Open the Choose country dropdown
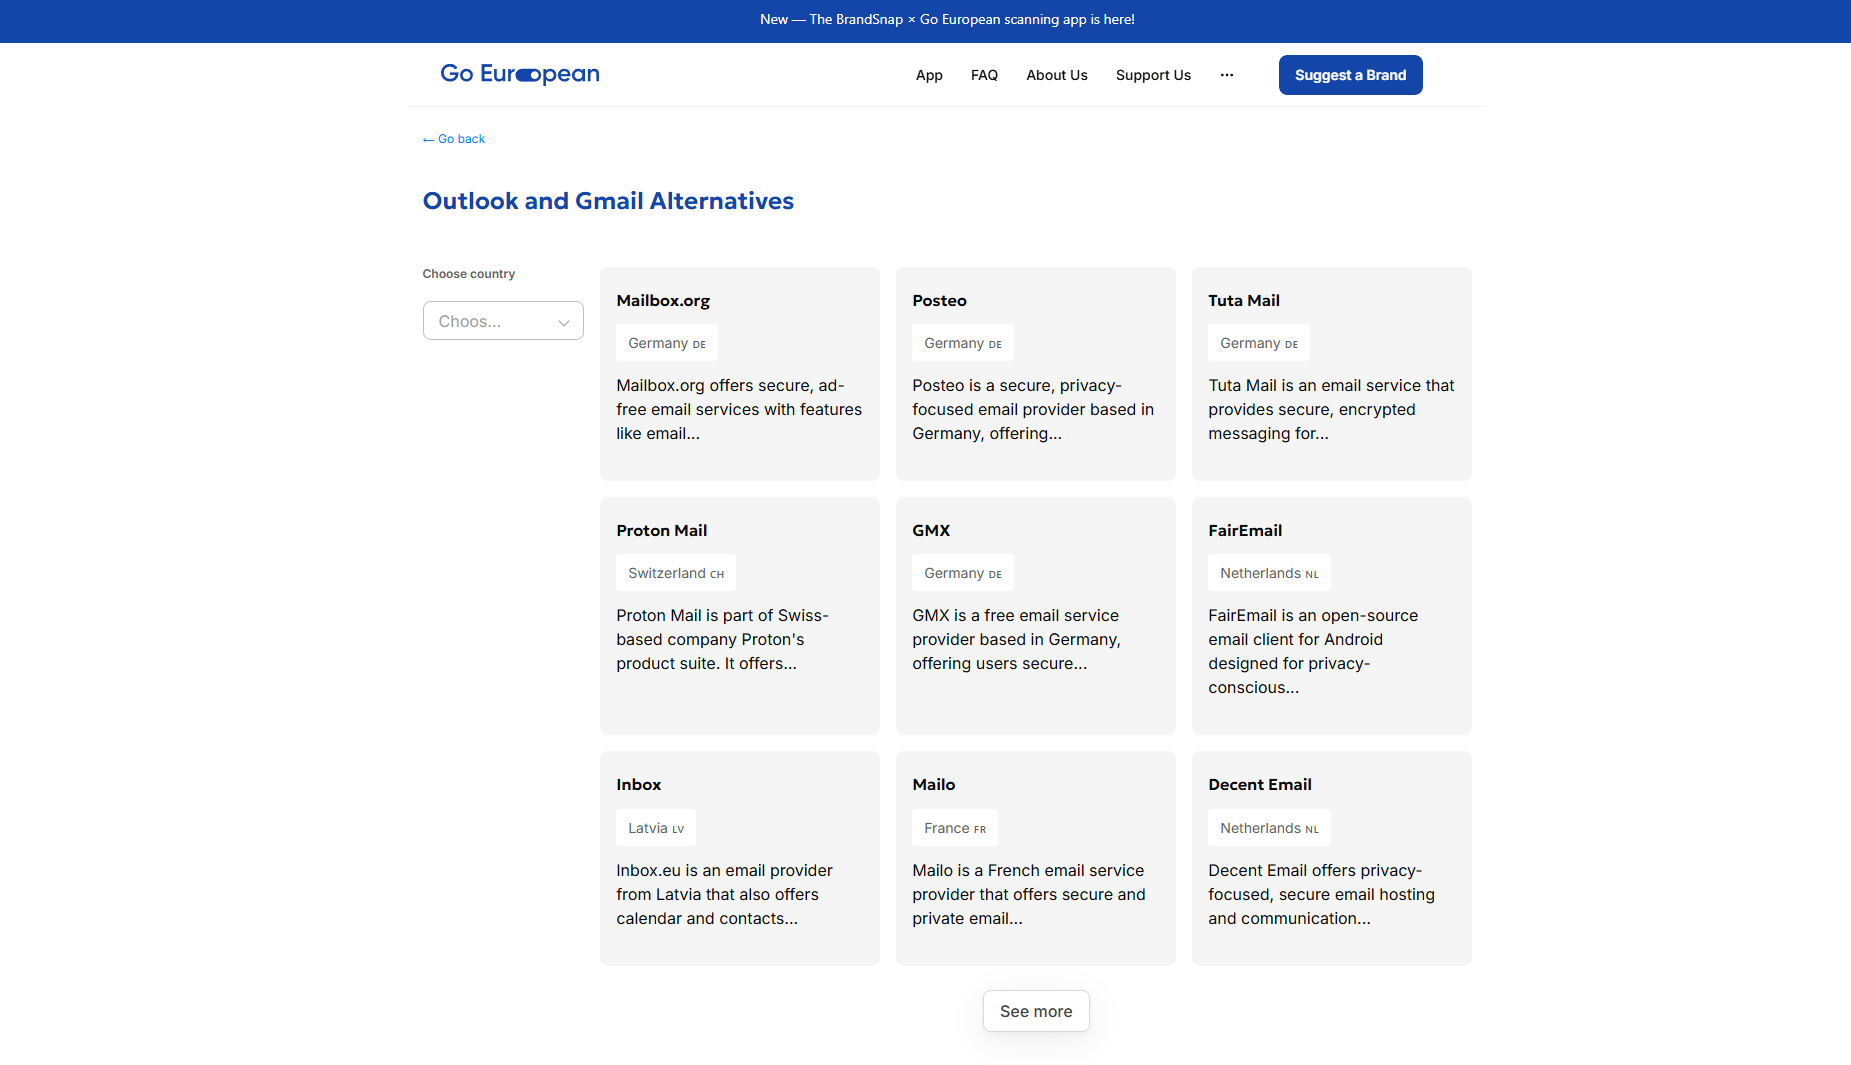This screenshot has height=1065, width=1851. click(x=503, y=321)
